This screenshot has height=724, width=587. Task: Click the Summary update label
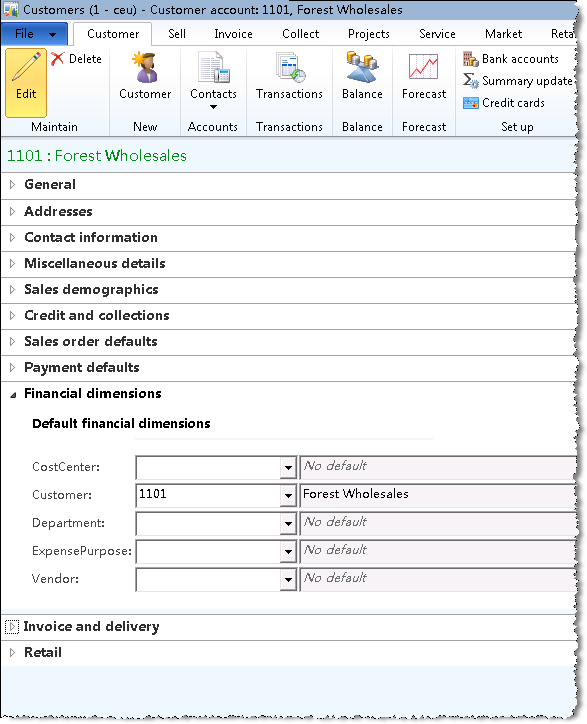pos(527,81)
